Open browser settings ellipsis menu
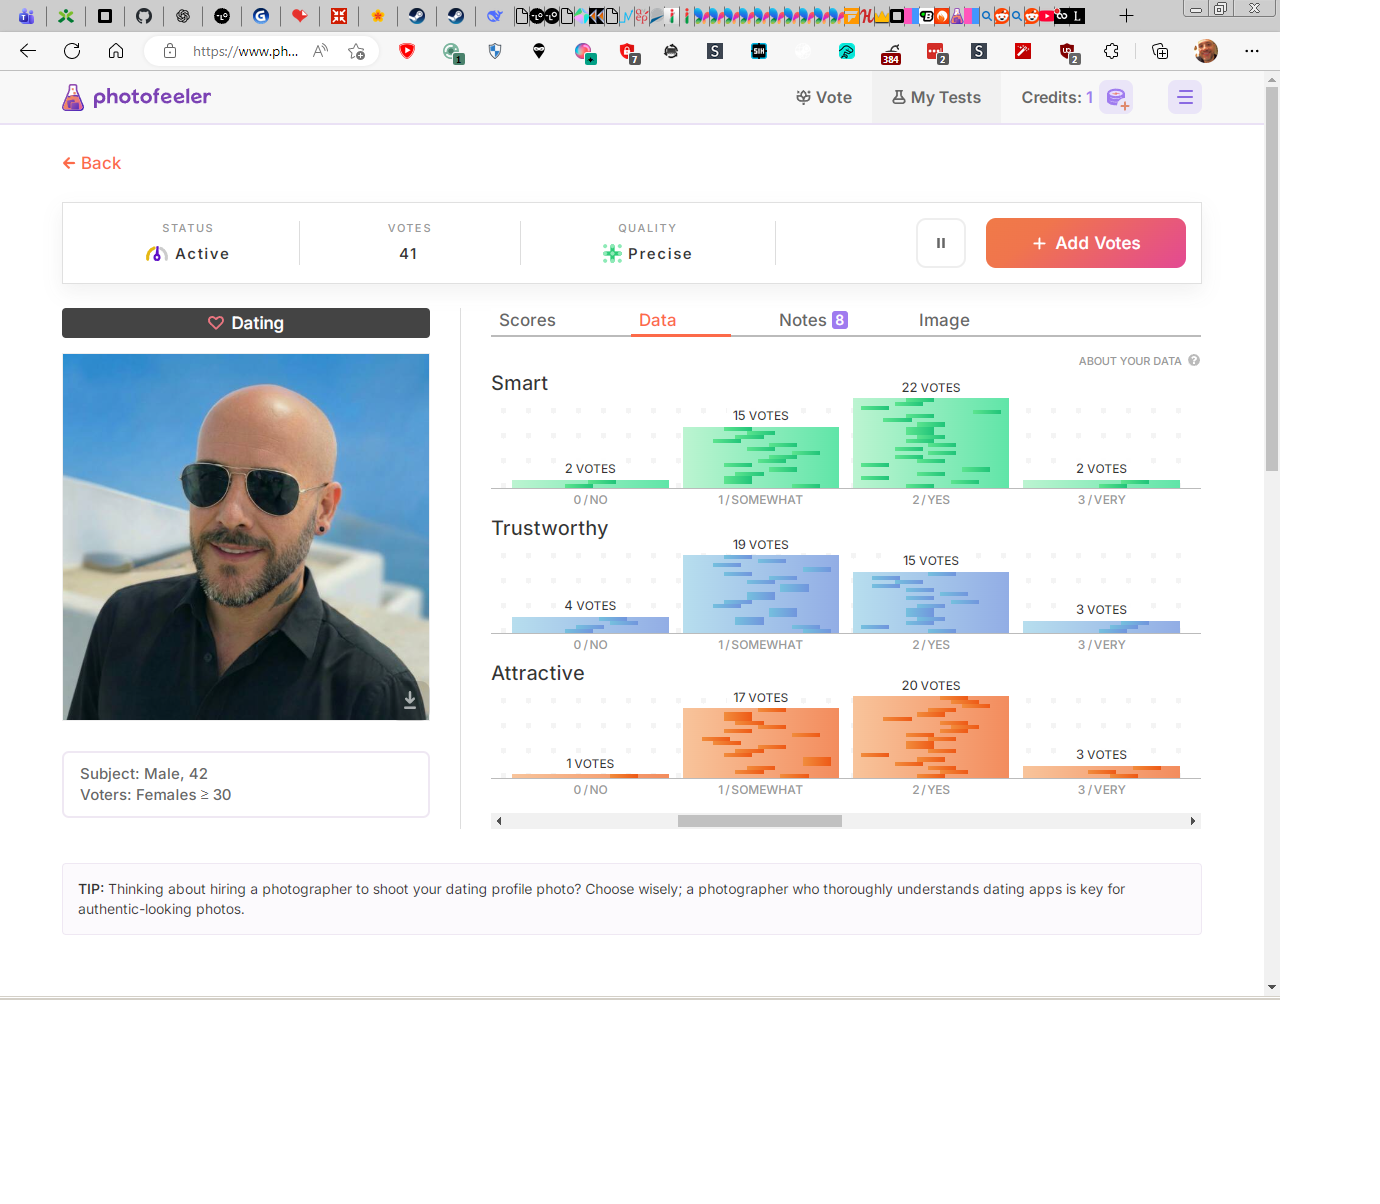 1251,51
